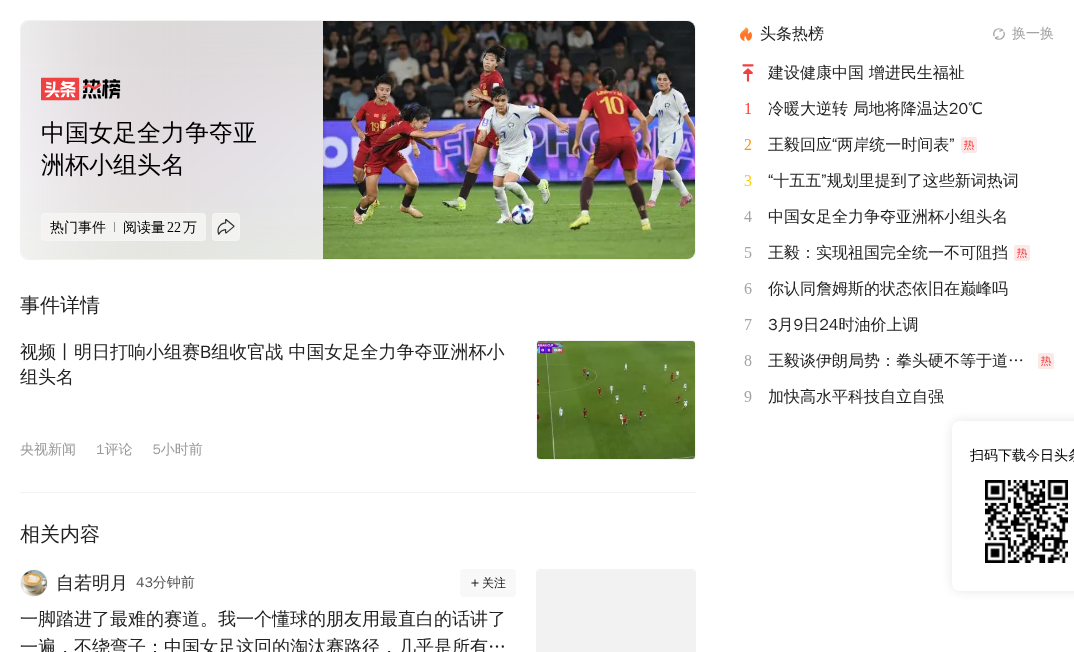
Task: Click the 换一换 refresh icon
Action: pyautogui.click(x=999, y=34)
